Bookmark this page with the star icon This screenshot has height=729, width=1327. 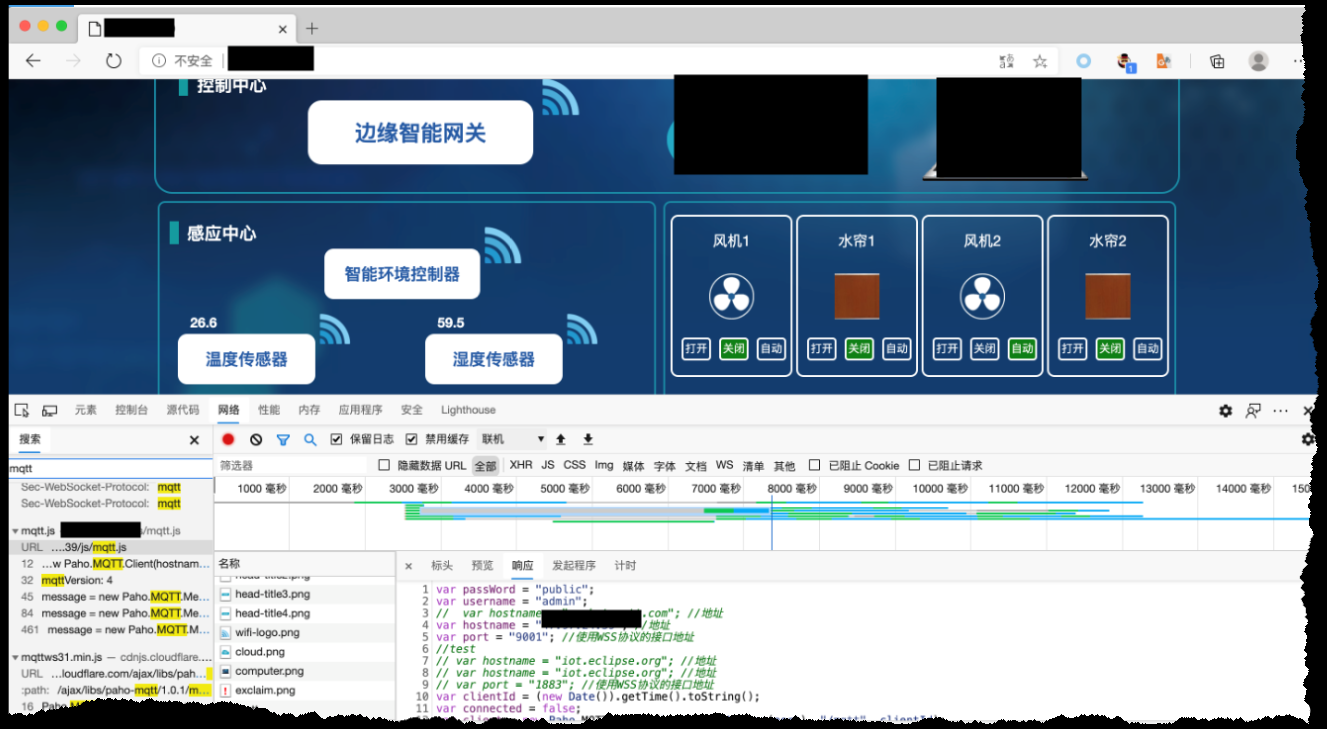[1040, 61]
